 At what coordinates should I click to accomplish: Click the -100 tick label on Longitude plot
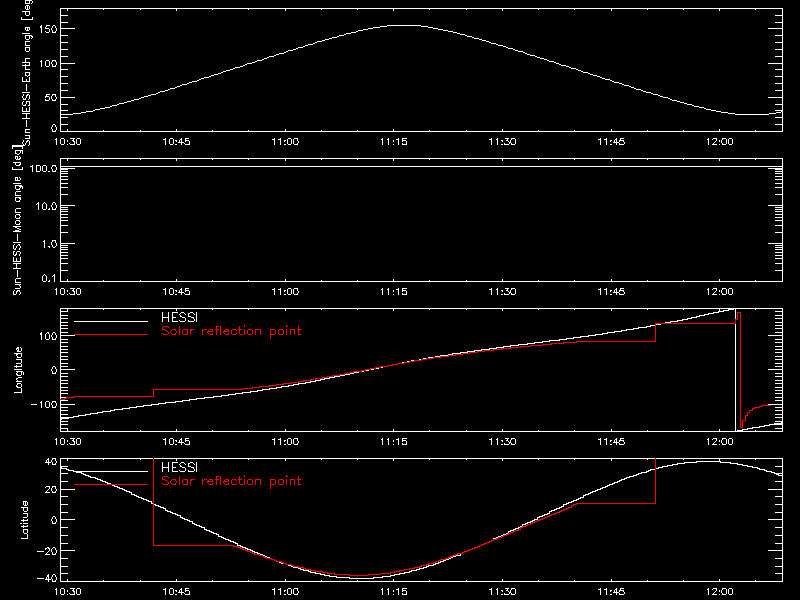click(x=44, y=404)
